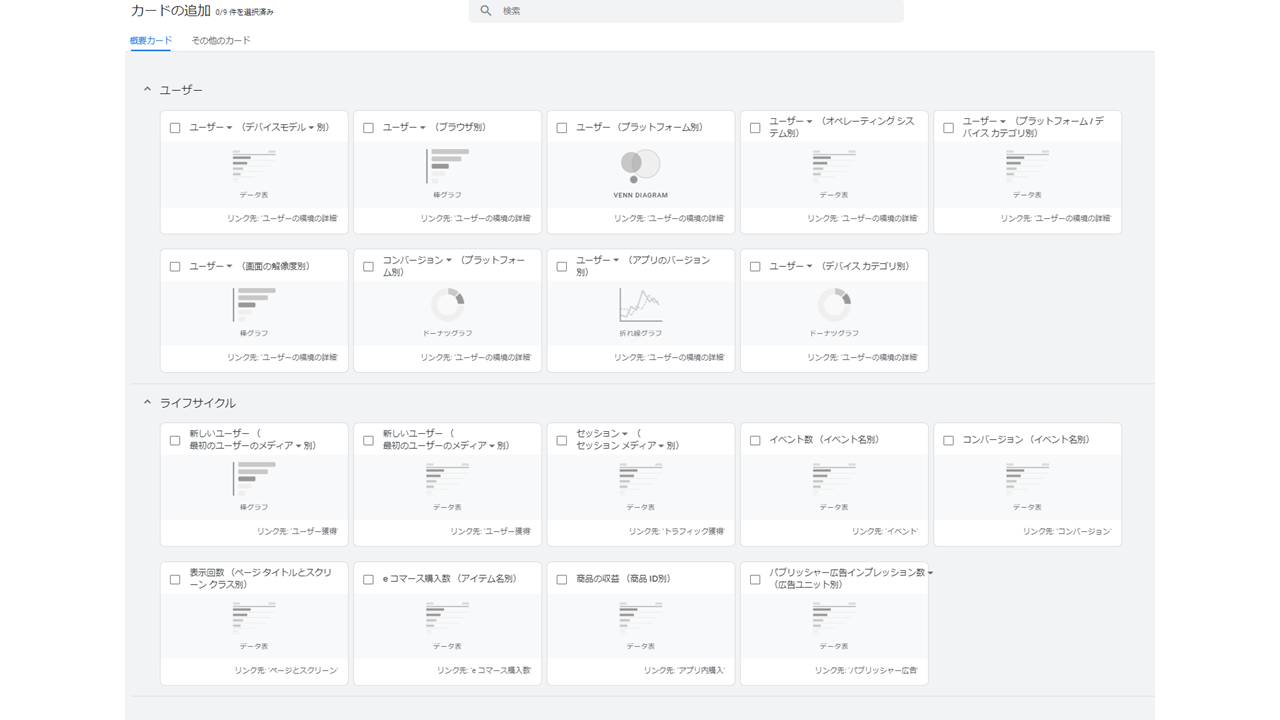The width and height of the screenshot is (1280, 720).
Task: Follow the リンク先 'コンバージョン' link
Action: pos(1066,532)
